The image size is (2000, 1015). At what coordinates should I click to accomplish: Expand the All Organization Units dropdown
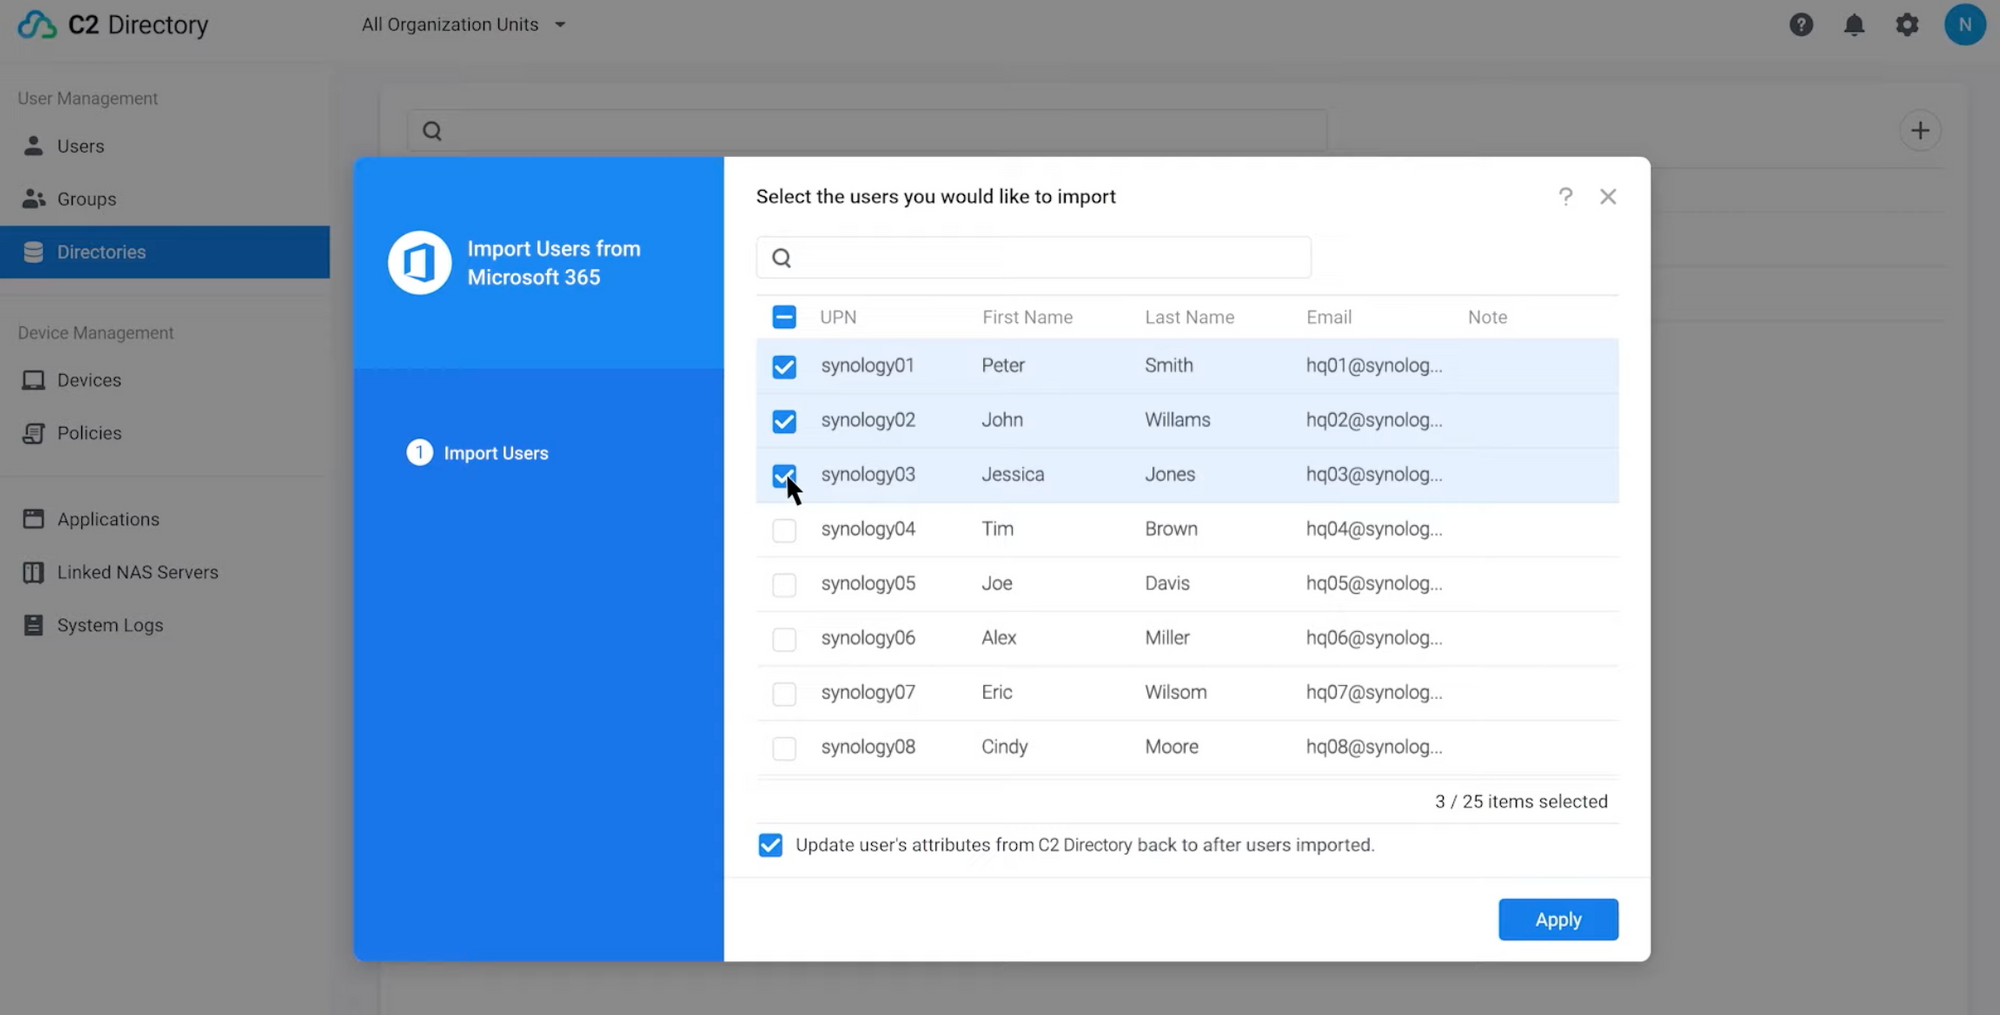463,25
